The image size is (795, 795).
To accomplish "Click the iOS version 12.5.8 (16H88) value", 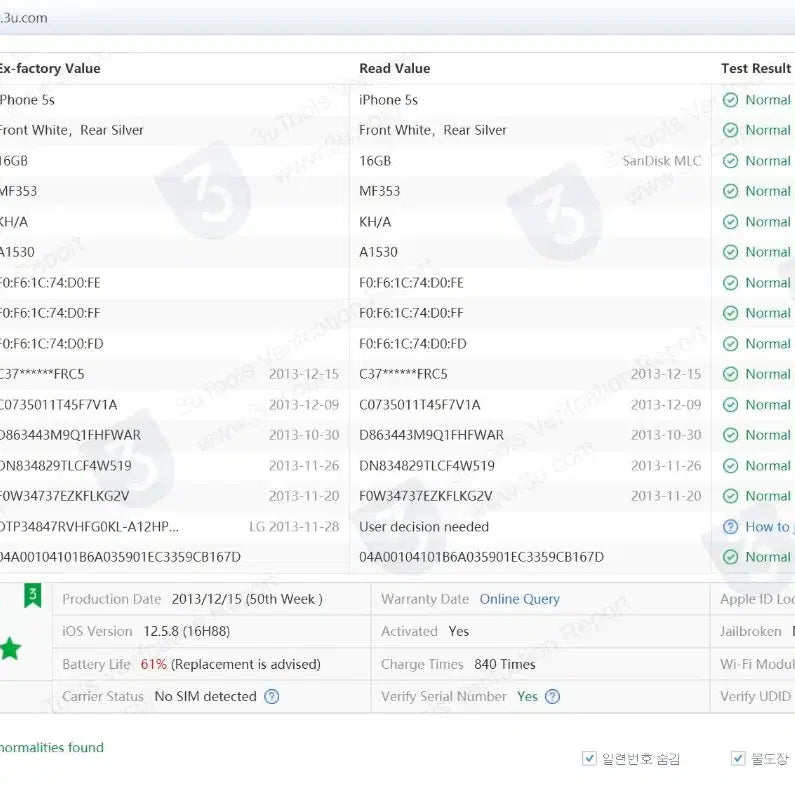I will click(x=187, y=631).
